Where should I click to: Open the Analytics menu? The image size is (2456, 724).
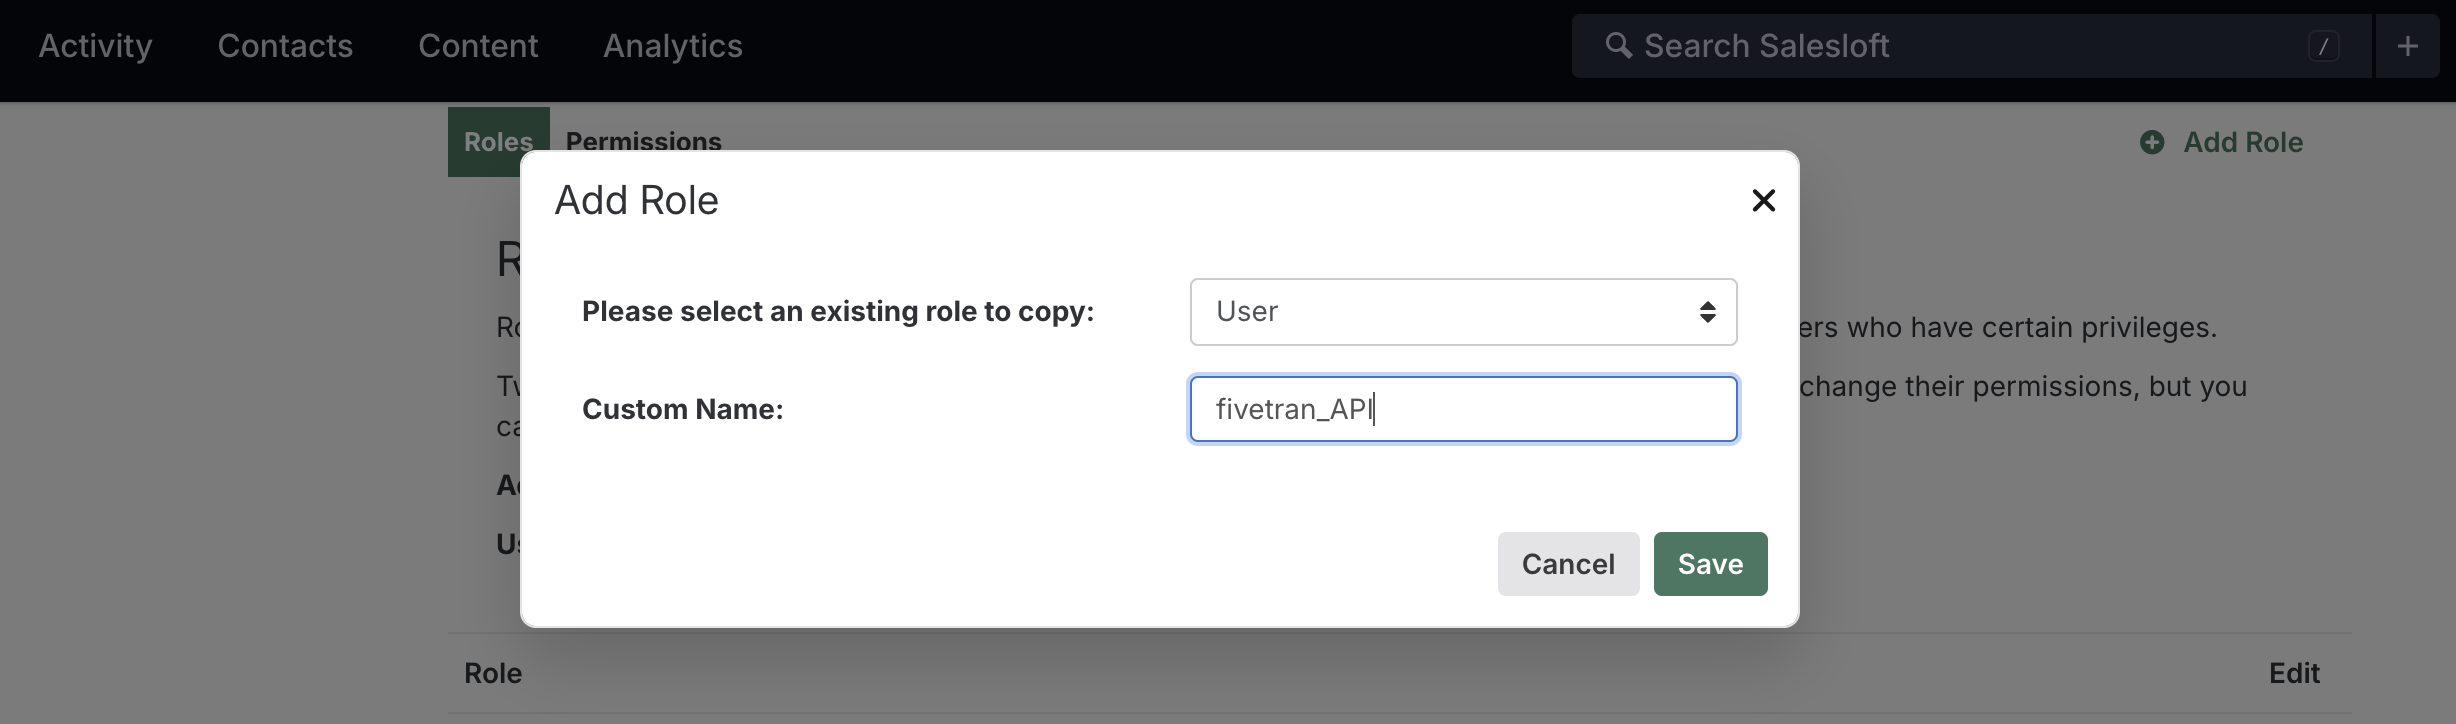click(673, 46)
